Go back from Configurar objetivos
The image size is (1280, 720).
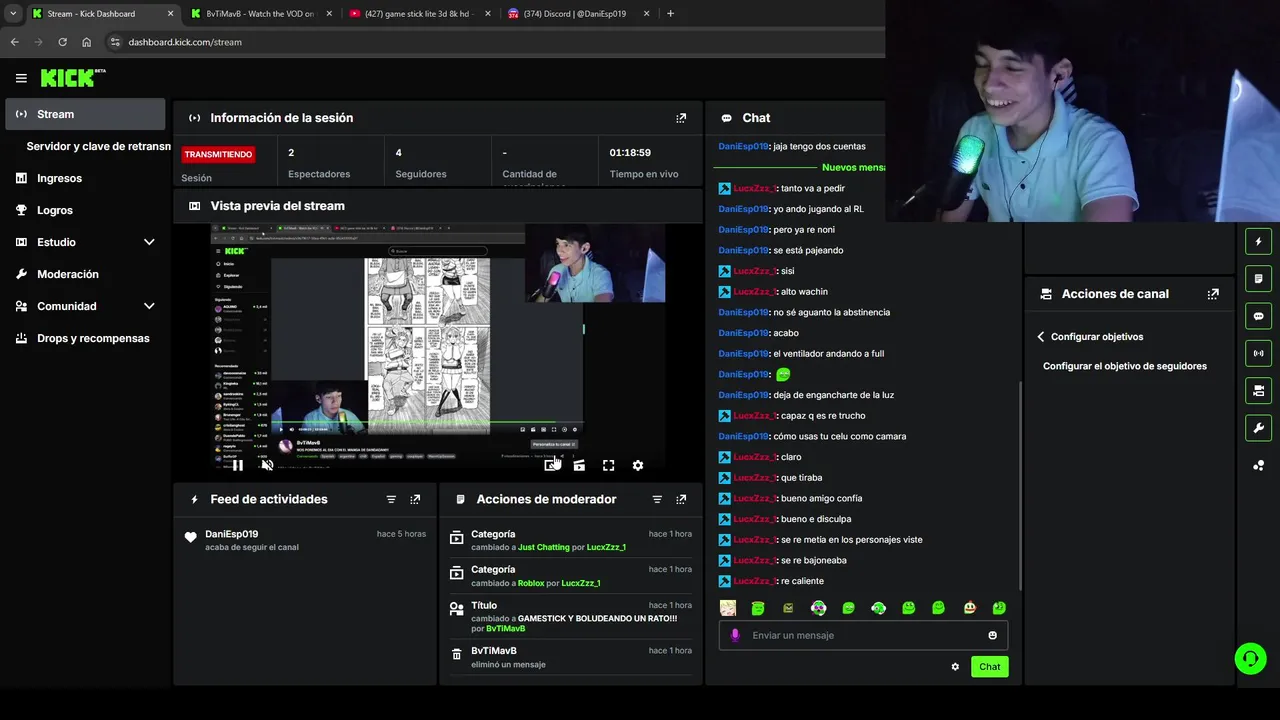[x=1041, y=337]
